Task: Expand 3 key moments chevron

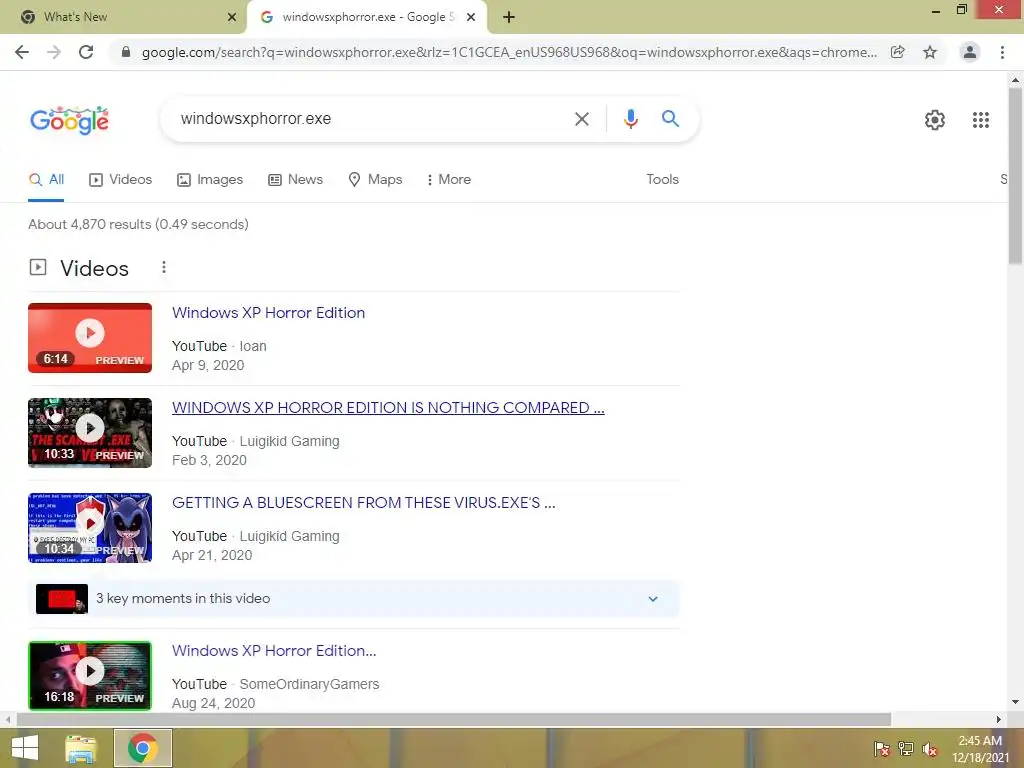Action: coord(652,599)
